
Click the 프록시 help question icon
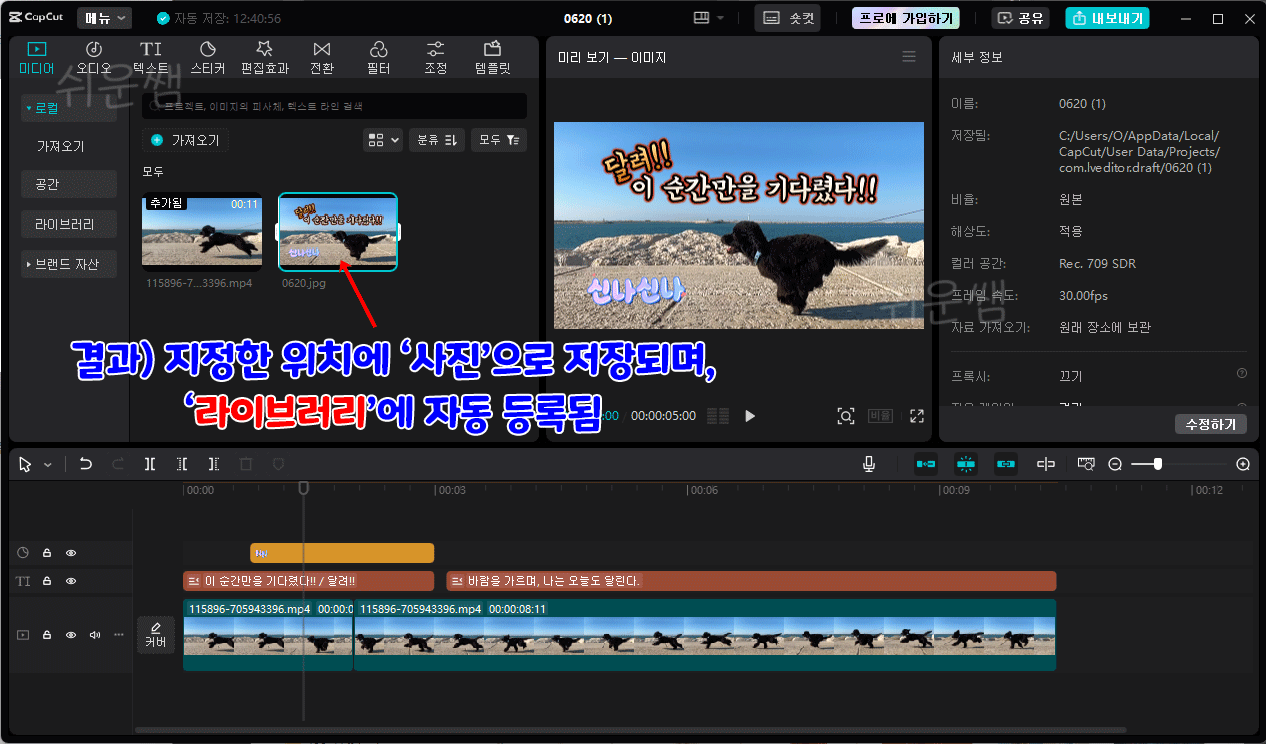pos(1241,373)
